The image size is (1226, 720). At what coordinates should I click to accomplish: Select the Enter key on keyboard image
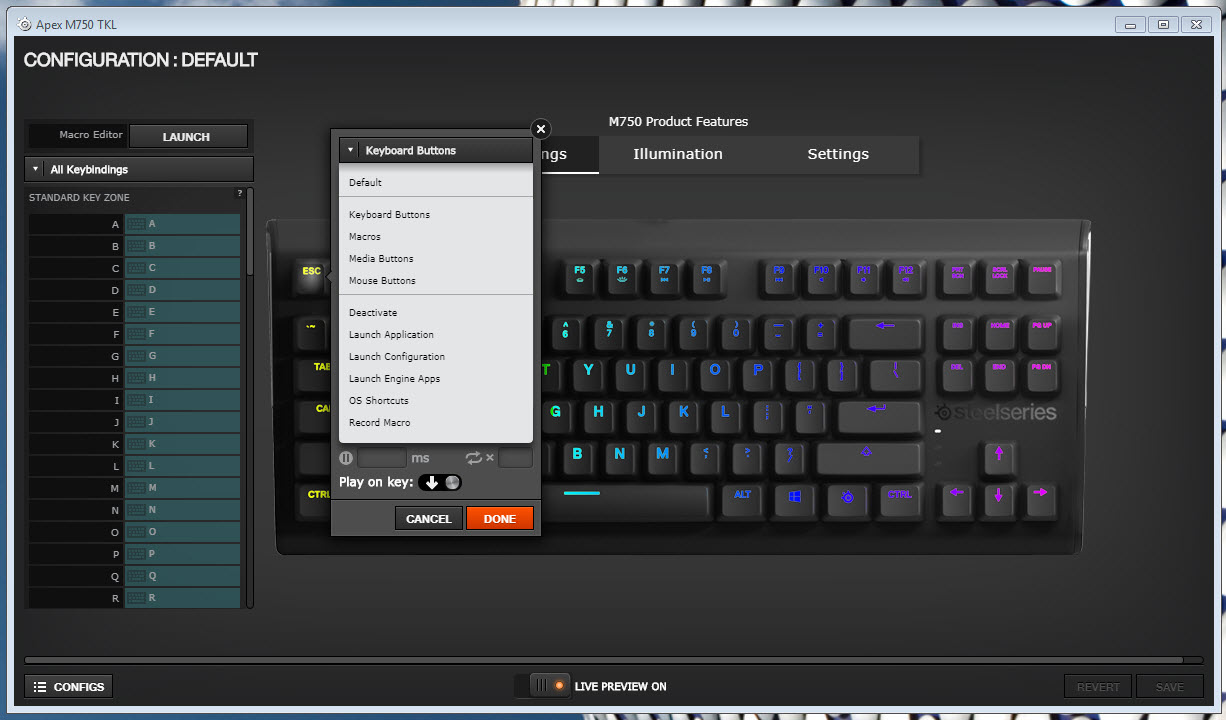tap(877, 415)
